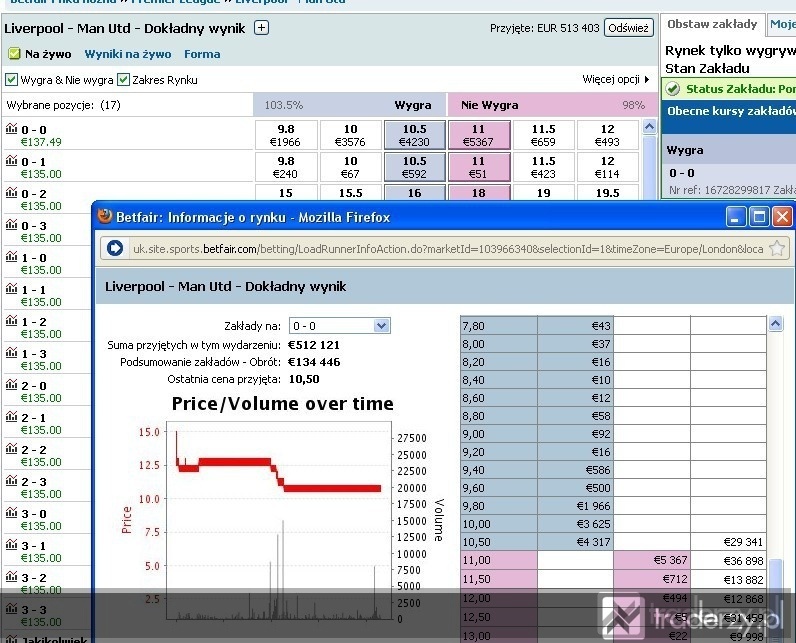Click 0 - 0 back price 9.8 €1966

click(x=286, y=135)
